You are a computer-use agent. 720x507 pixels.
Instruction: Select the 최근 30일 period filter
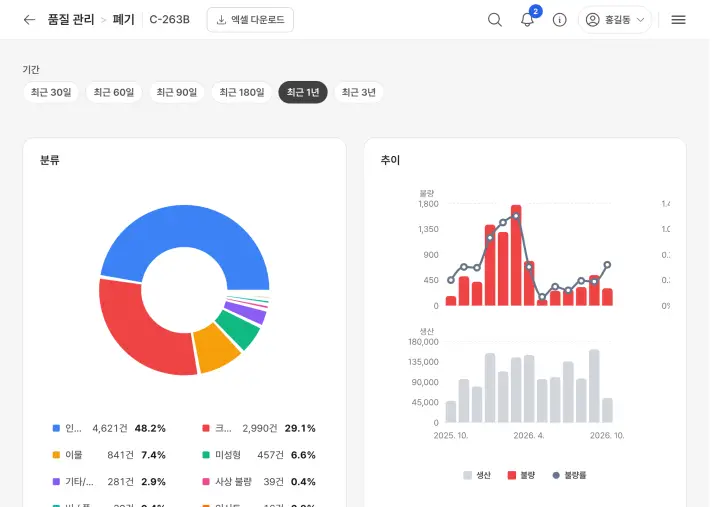click(x=51, y=92)
